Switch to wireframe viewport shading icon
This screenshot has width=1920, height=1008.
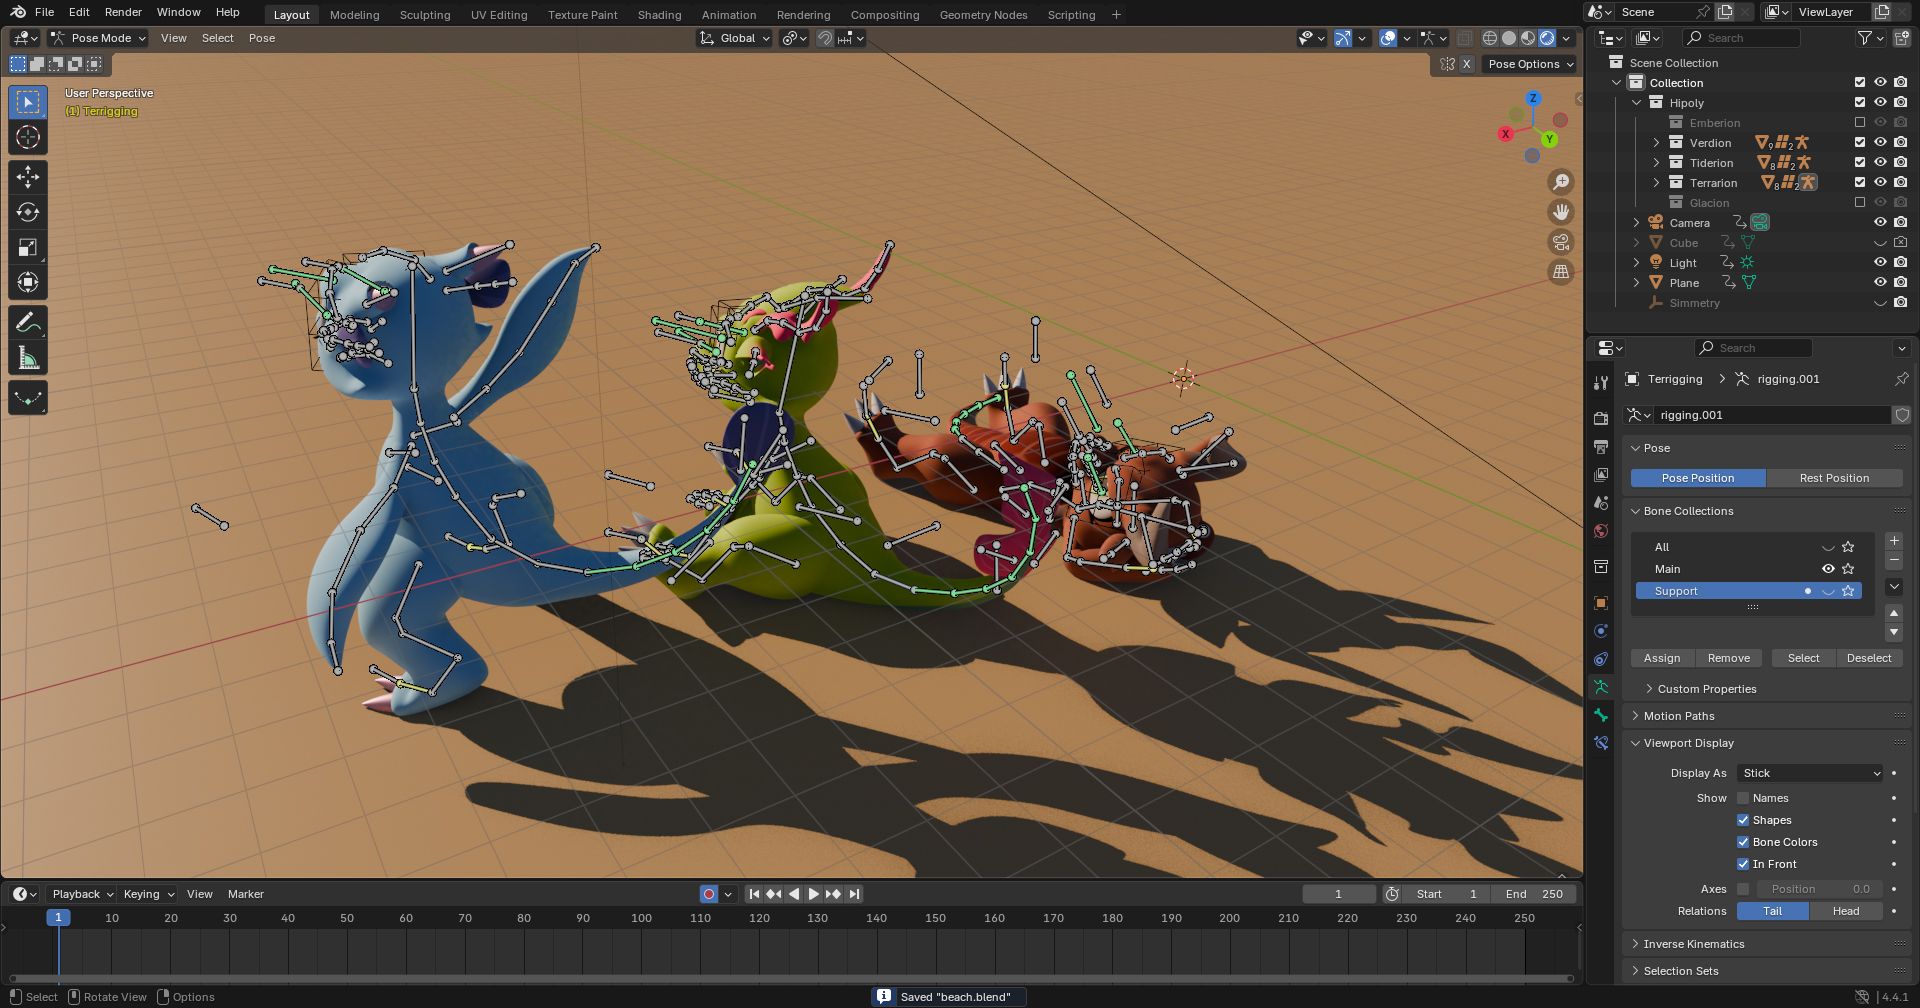click(1489, 38)
